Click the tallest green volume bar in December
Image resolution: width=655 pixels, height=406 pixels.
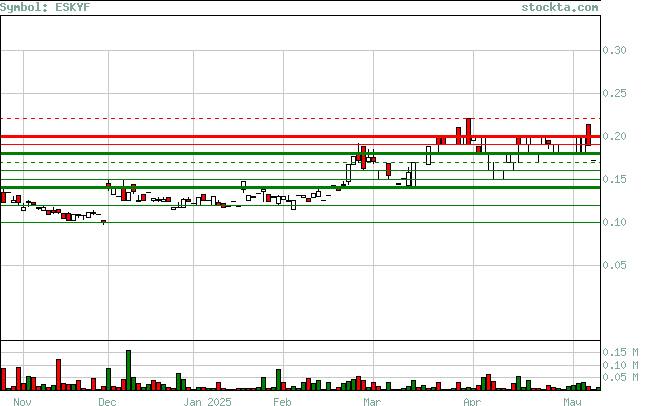point(128,370)
